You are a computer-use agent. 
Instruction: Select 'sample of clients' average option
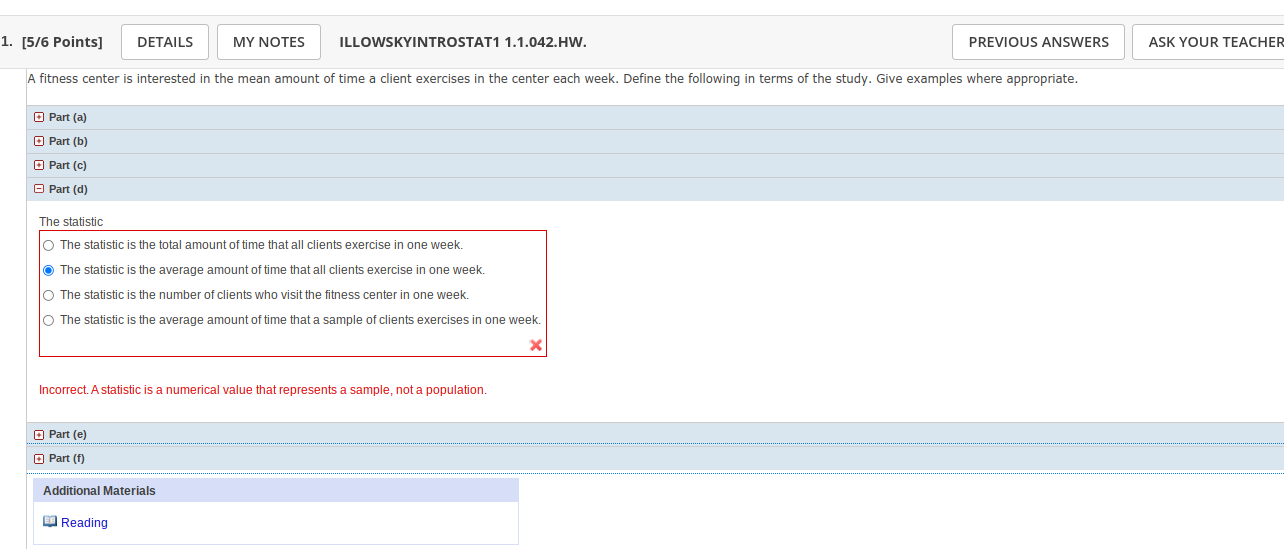pos(48,320)
